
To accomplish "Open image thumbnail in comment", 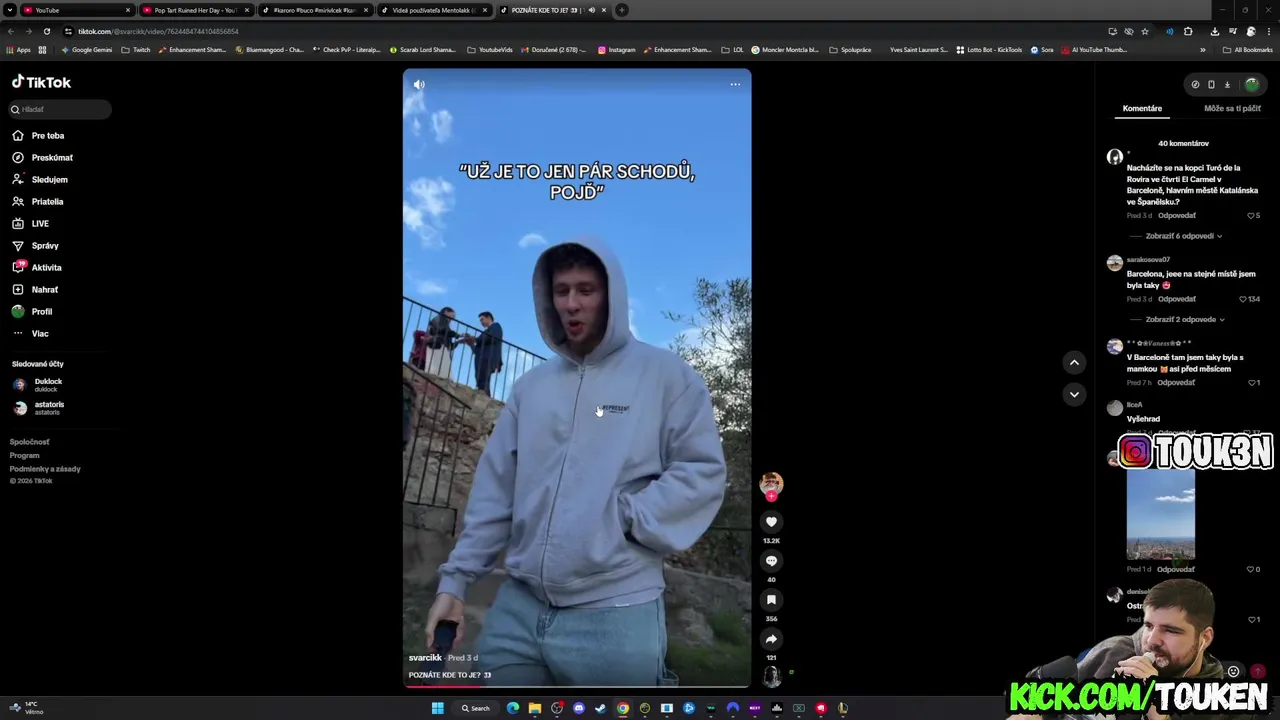I will click(1160, 514).
